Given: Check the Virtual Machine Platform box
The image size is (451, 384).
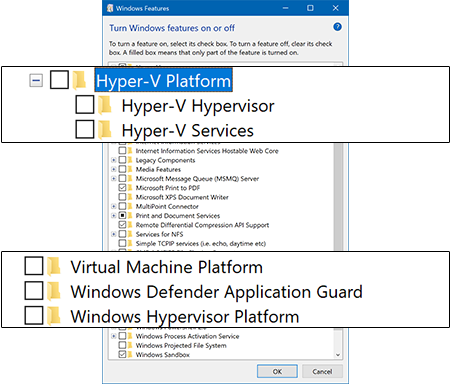Looking at the screenshot, I should coord(34,266).
